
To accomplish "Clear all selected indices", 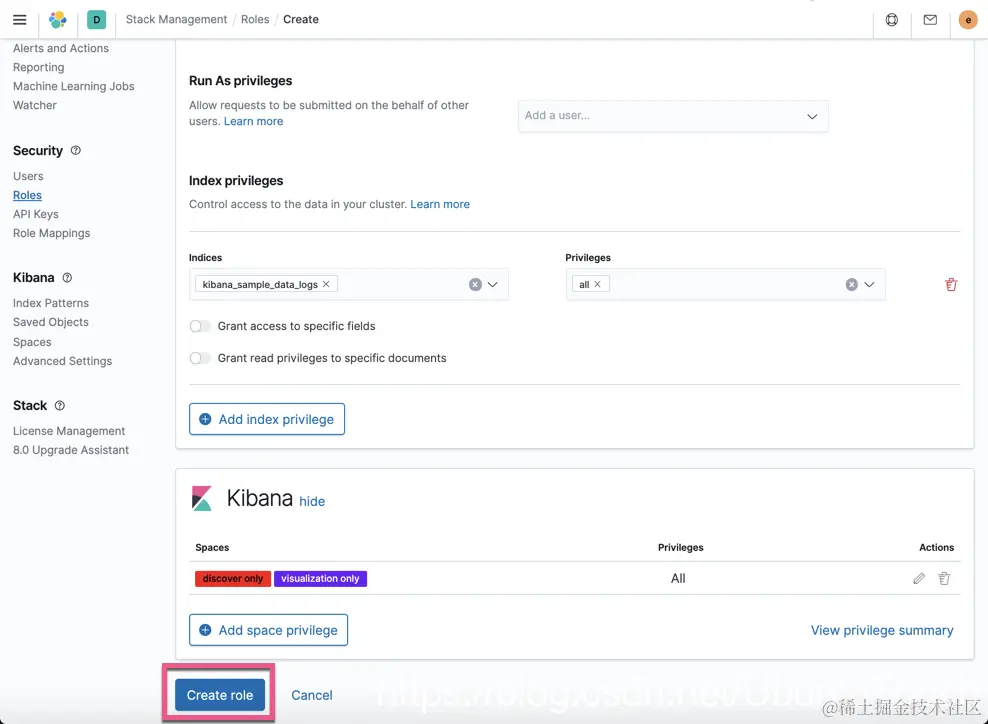I will [475, 285].
